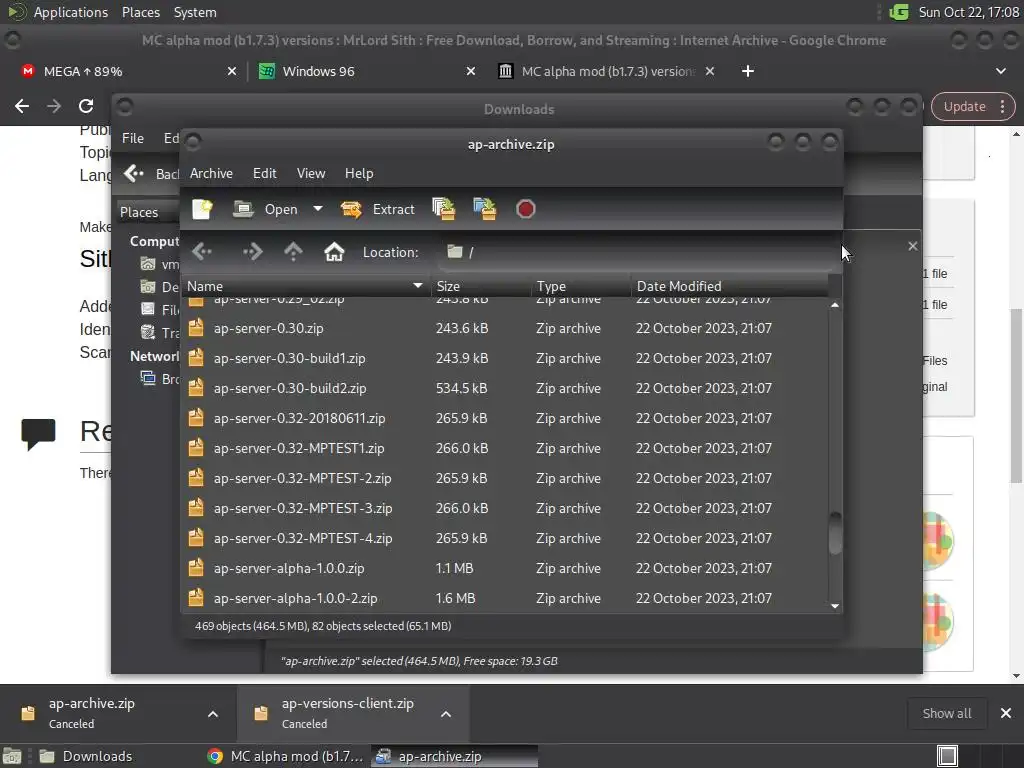Sort by the Date Modified column header

[x=729, y=286]
